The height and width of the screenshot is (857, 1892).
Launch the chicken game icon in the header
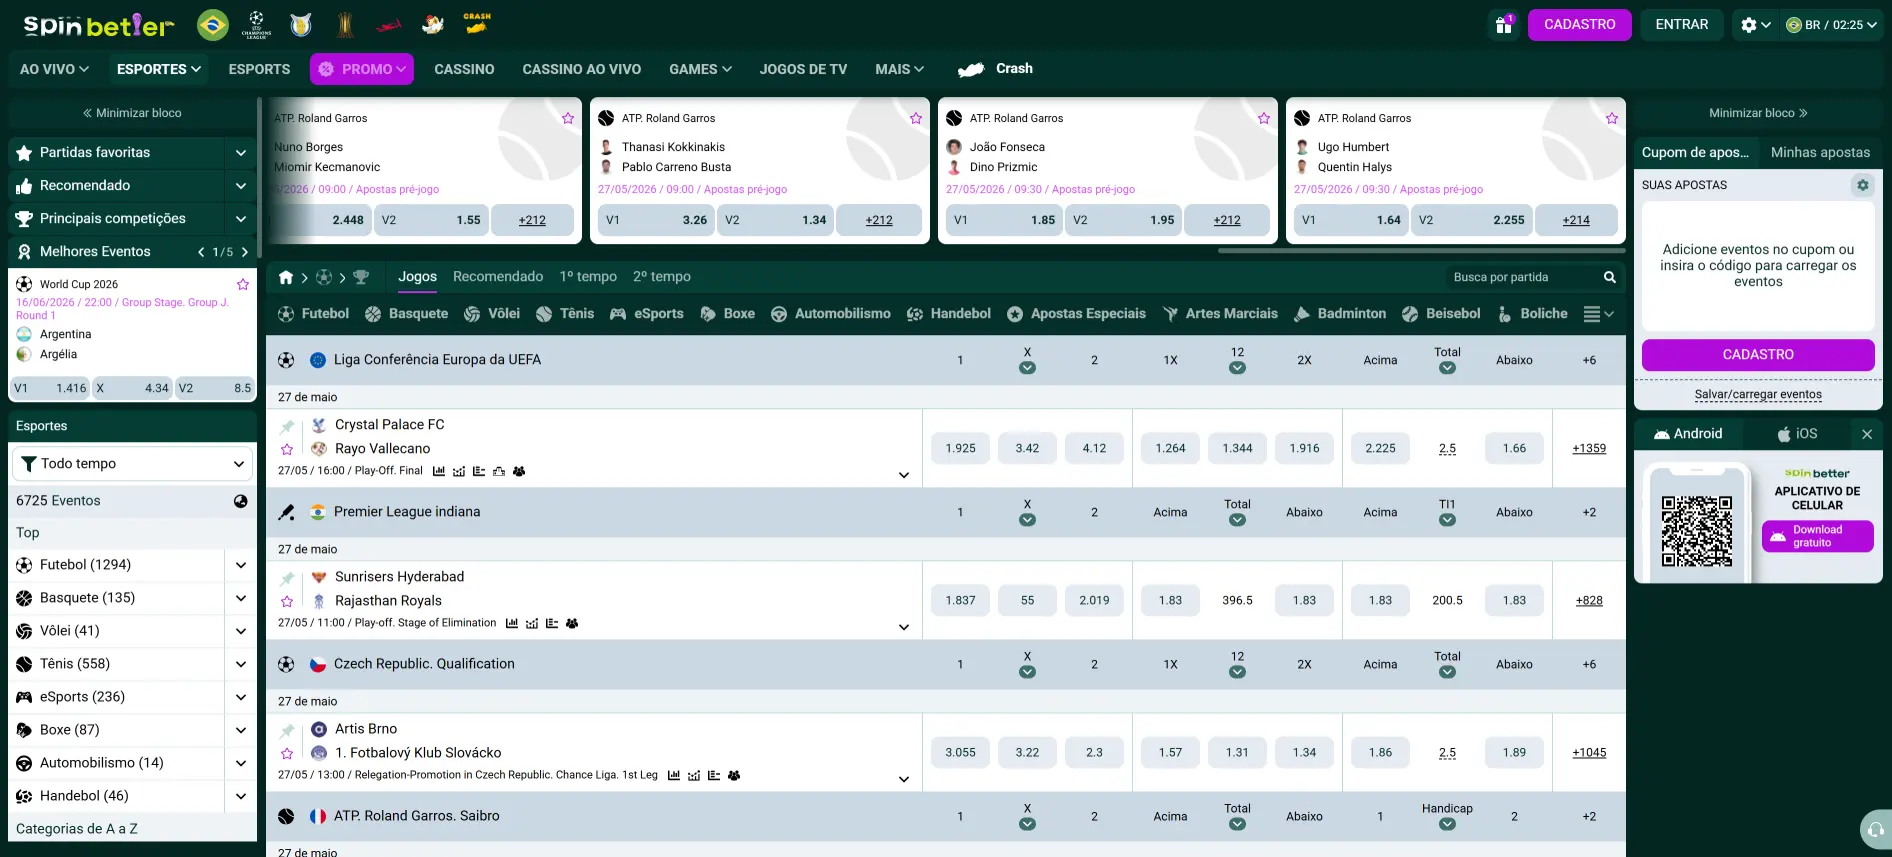[x=433, y=25]
